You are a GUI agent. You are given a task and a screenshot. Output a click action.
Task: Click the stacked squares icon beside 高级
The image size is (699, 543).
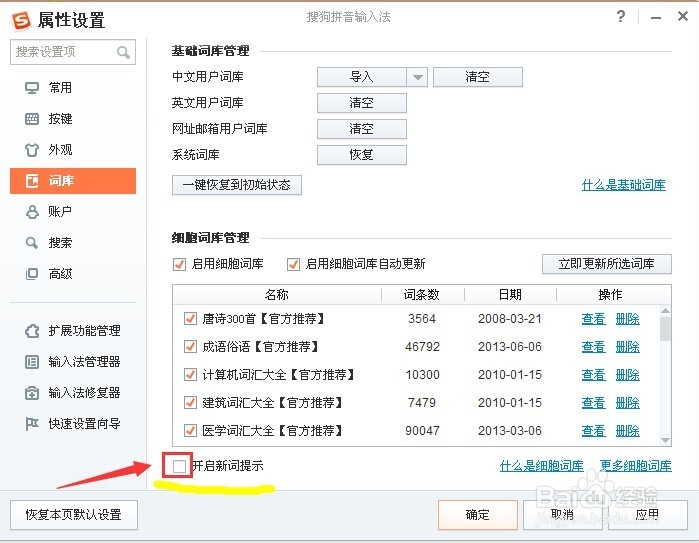click(32, 274)
